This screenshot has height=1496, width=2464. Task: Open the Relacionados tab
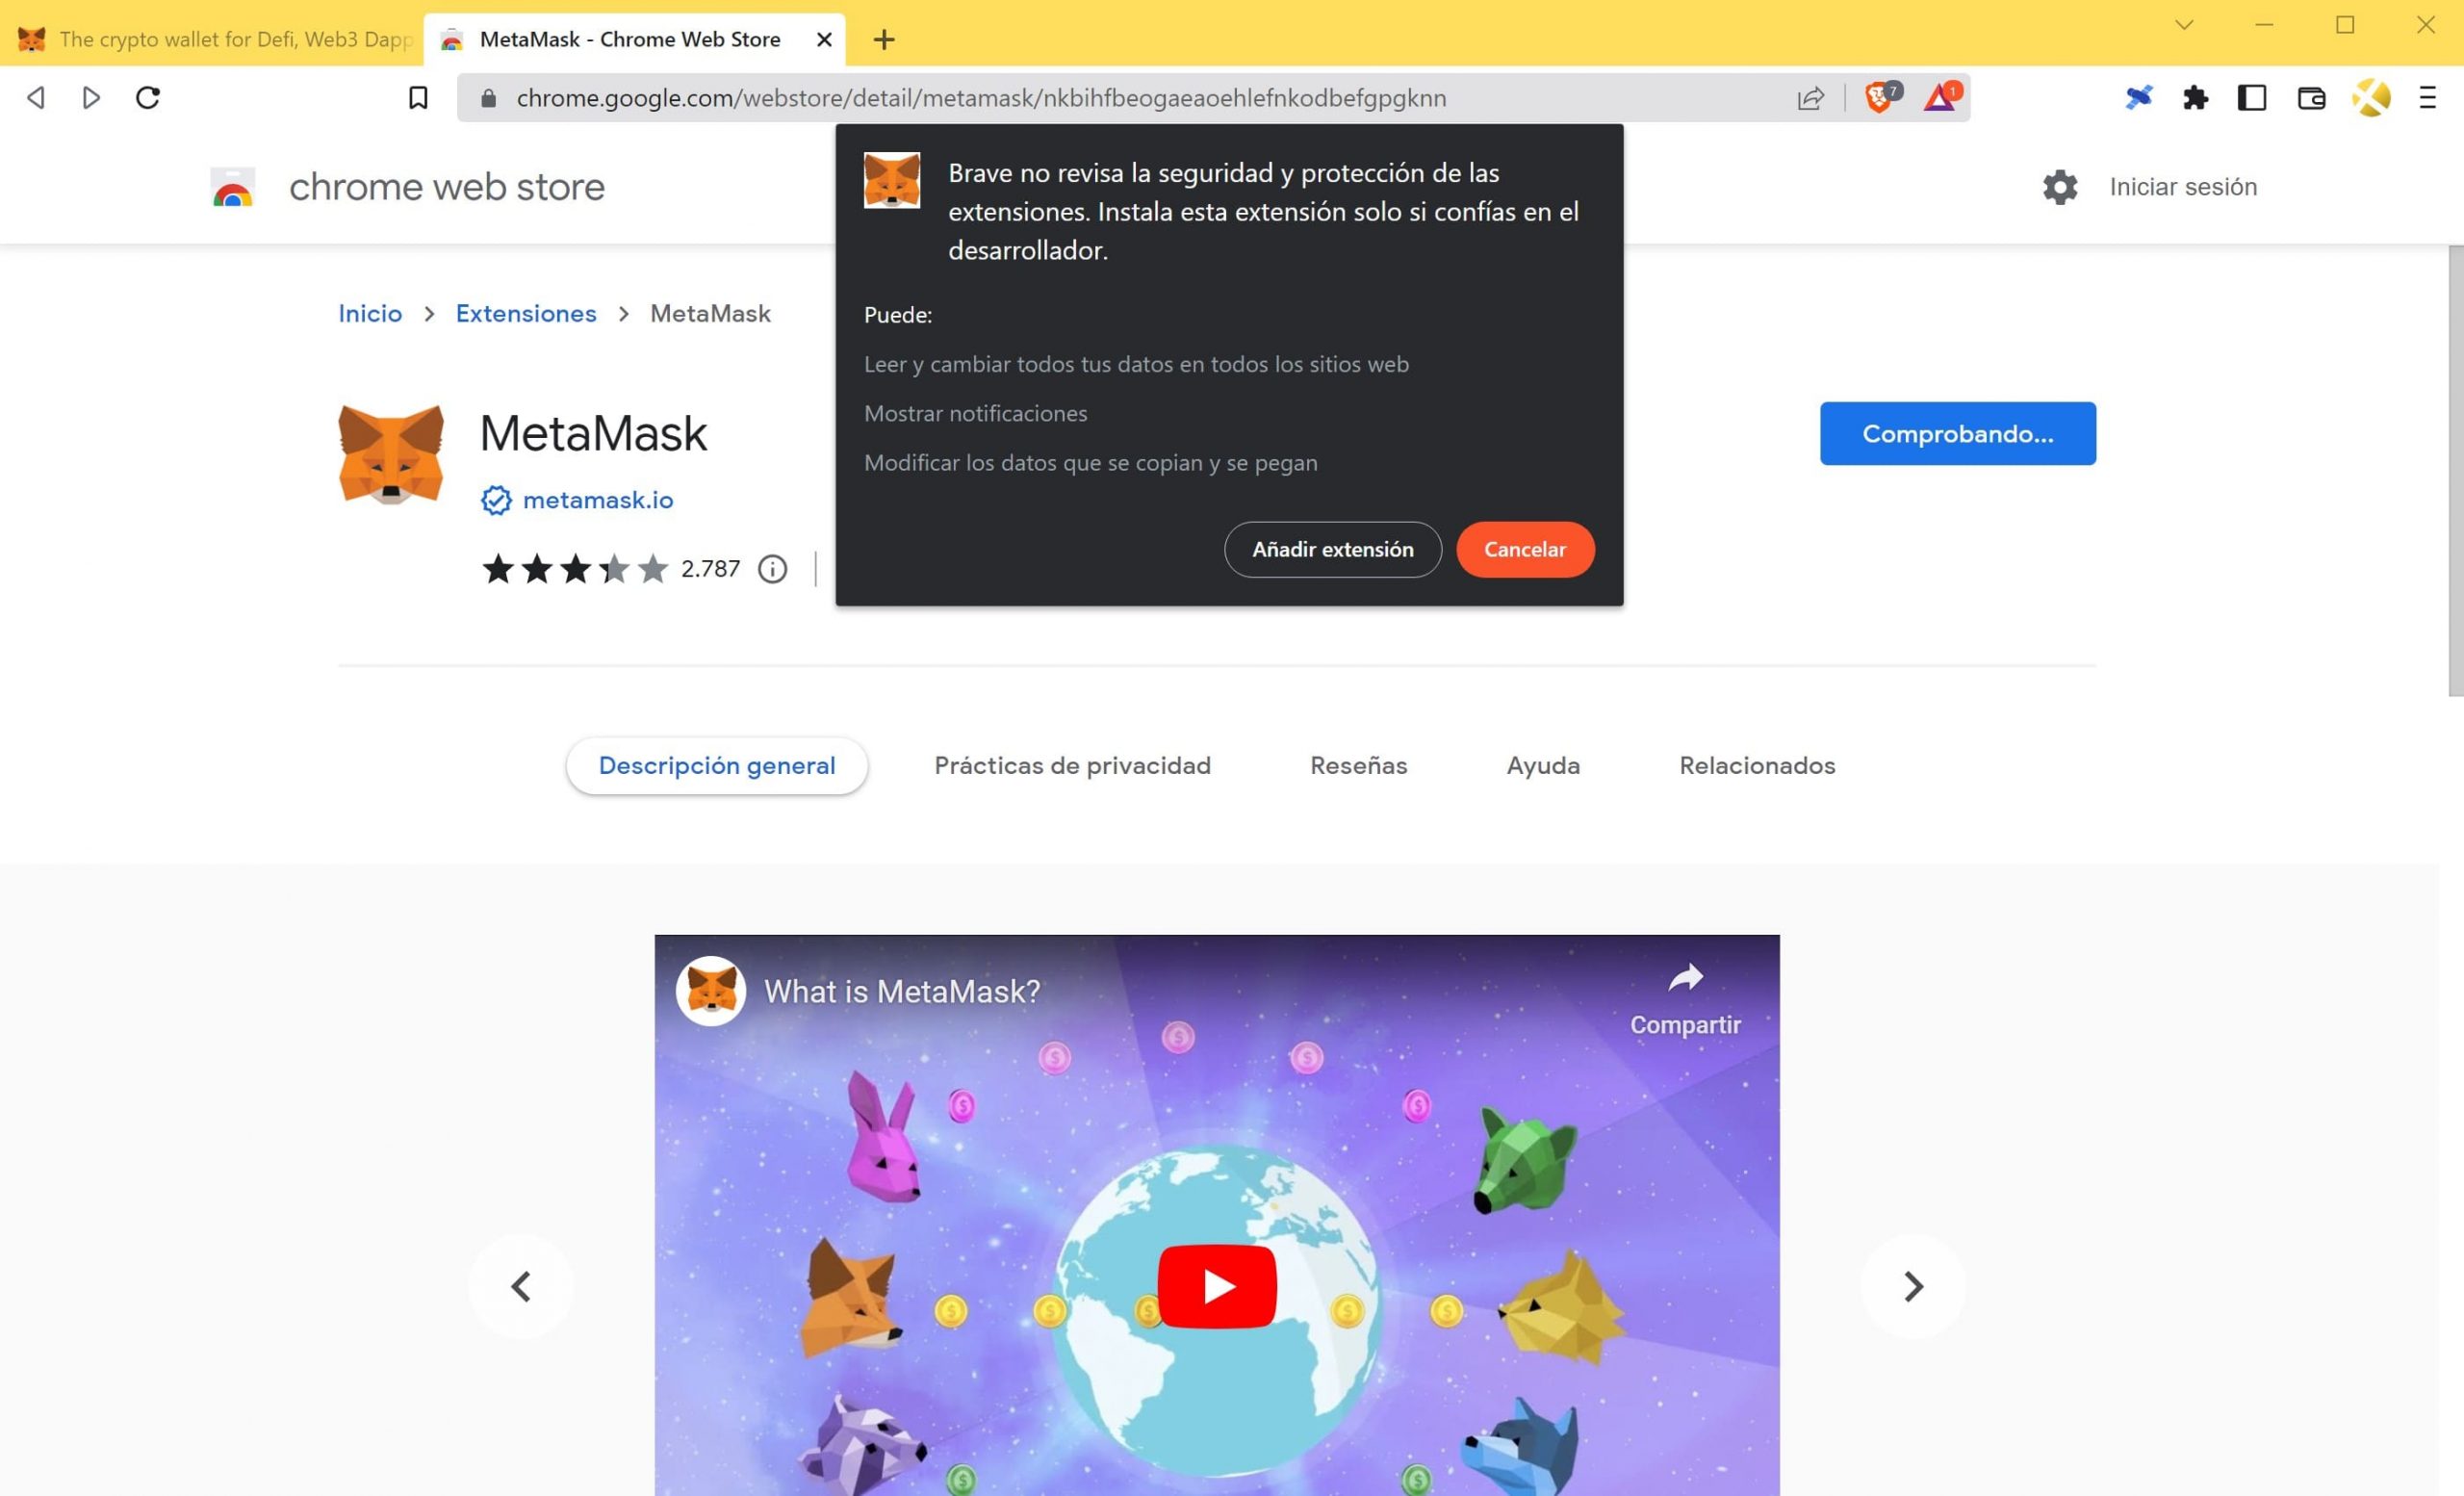tap(1757, 765)
